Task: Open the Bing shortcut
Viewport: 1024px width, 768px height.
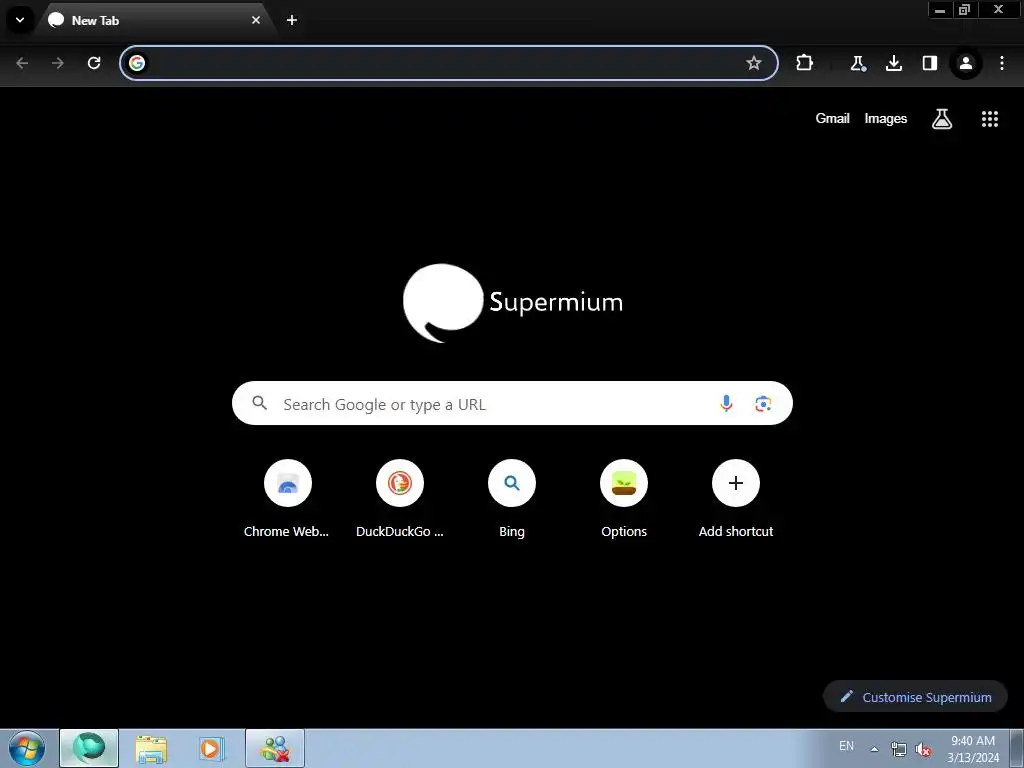Action: (x=512, y=500)
